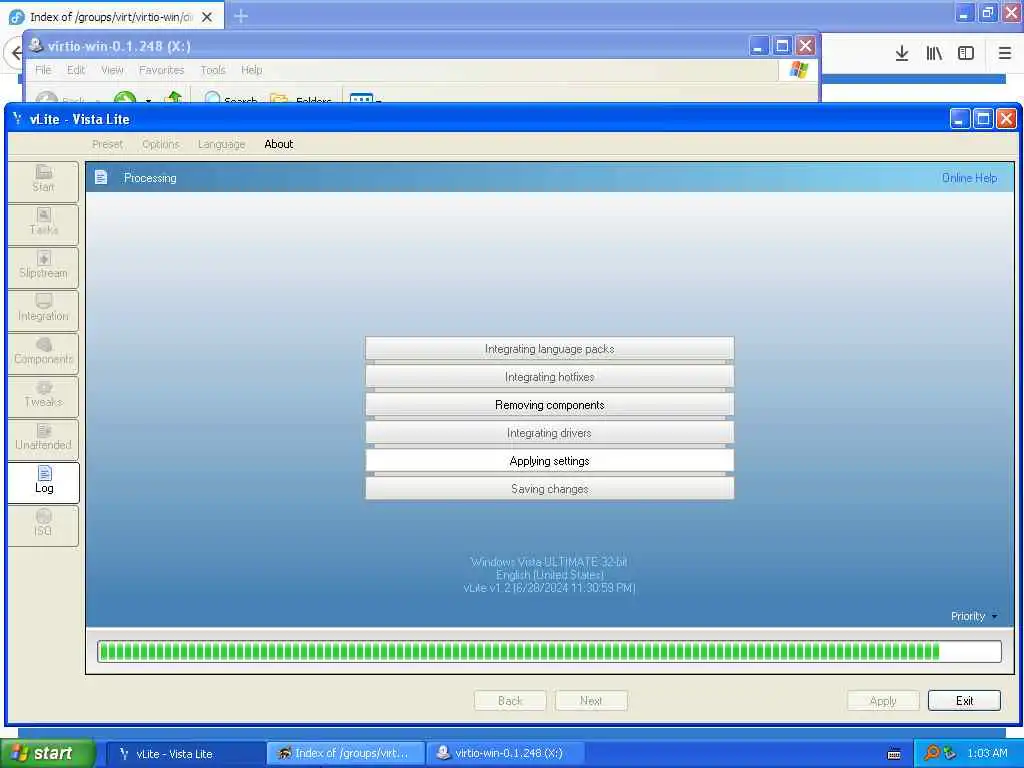The height and width of the screenshot is (768, 1024).
Task: Click the Views icon in Explorer toolbar
Action: [361, 98]
